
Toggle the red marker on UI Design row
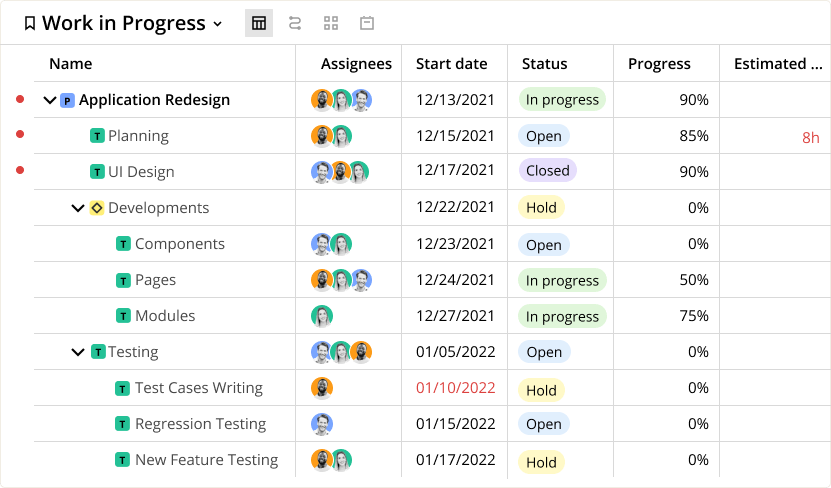19,171
